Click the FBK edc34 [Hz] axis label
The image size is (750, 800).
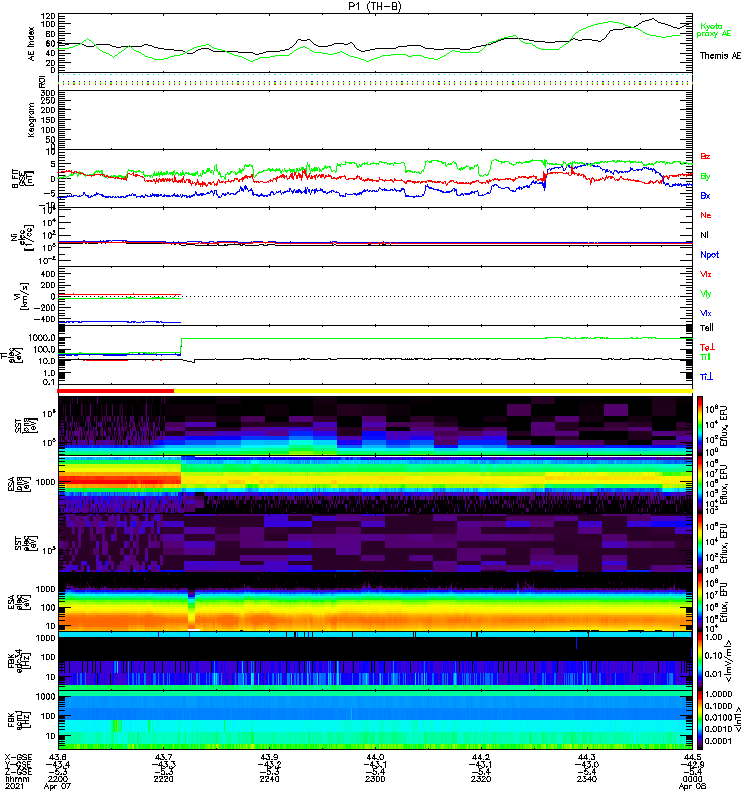(x=18, y=661)
